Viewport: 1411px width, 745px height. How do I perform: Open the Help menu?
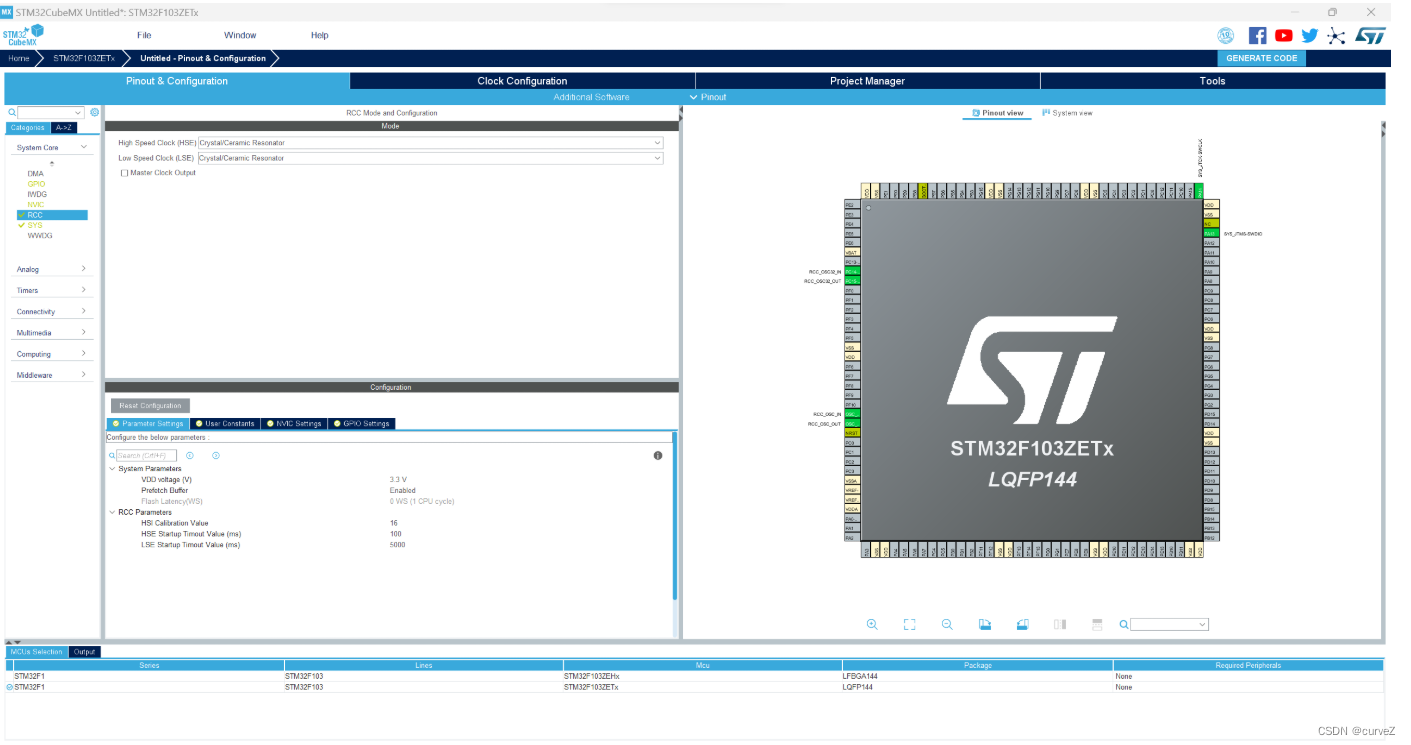click(319, 35)
